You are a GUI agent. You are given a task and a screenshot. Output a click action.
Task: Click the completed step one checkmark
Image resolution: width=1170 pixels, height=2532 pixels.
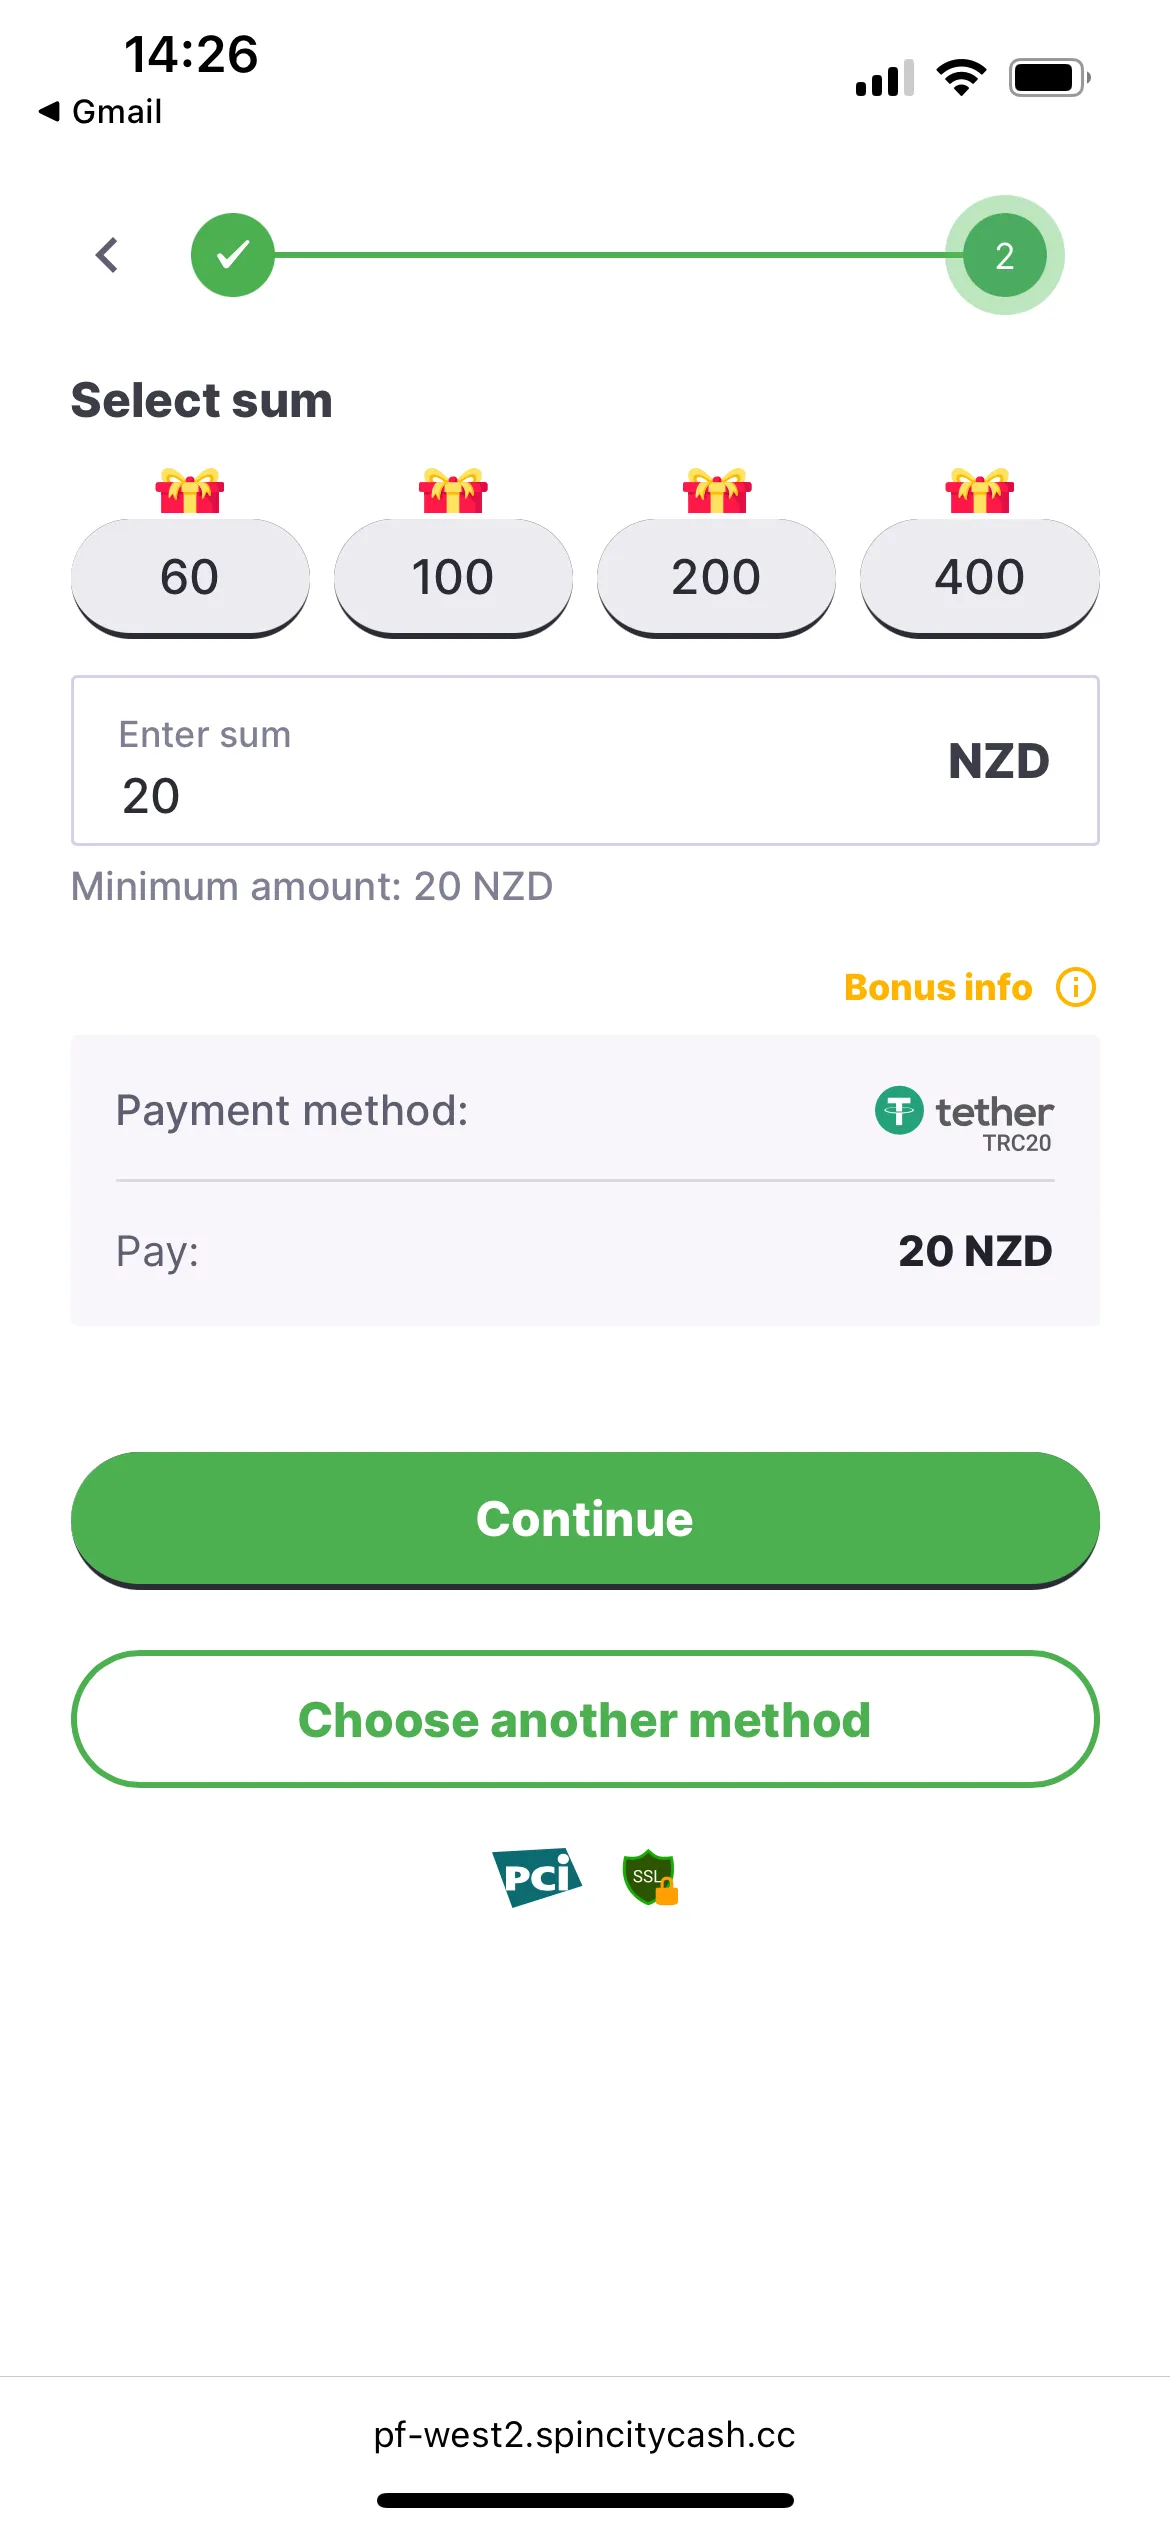click(233, 255)
